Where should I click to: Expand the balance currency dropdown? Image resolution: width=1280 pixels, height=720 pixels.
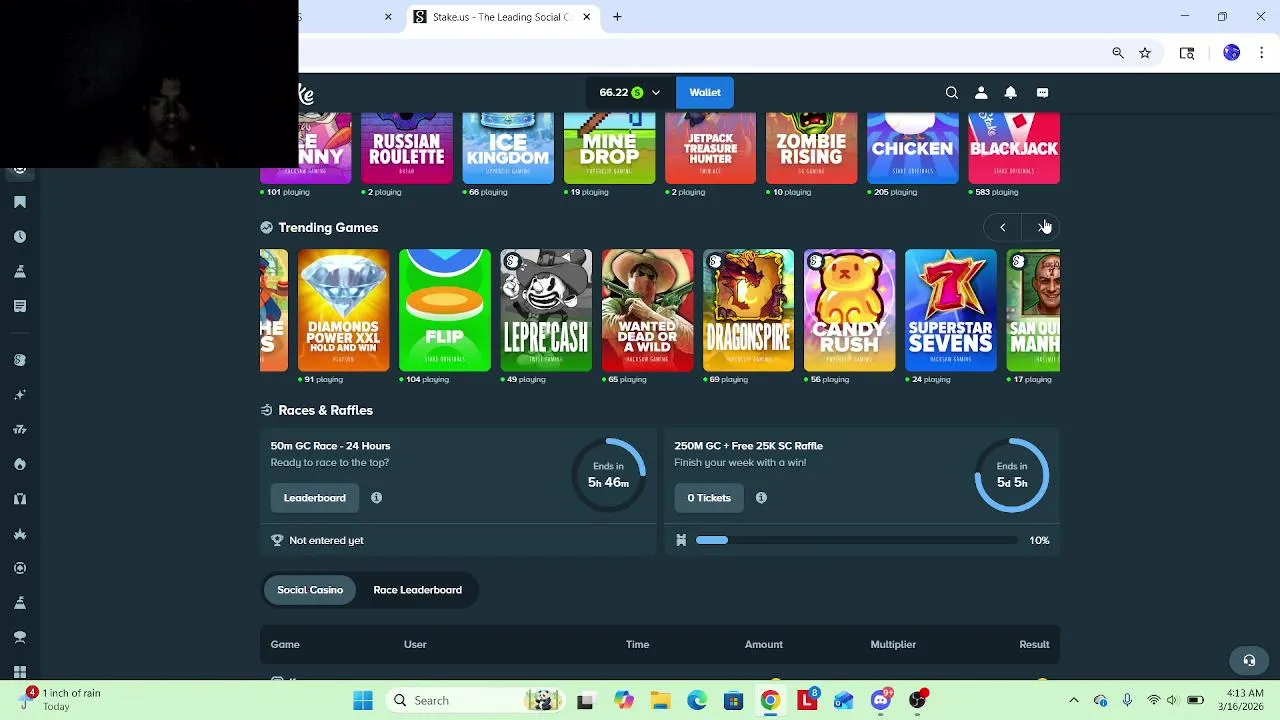(656, 92)
